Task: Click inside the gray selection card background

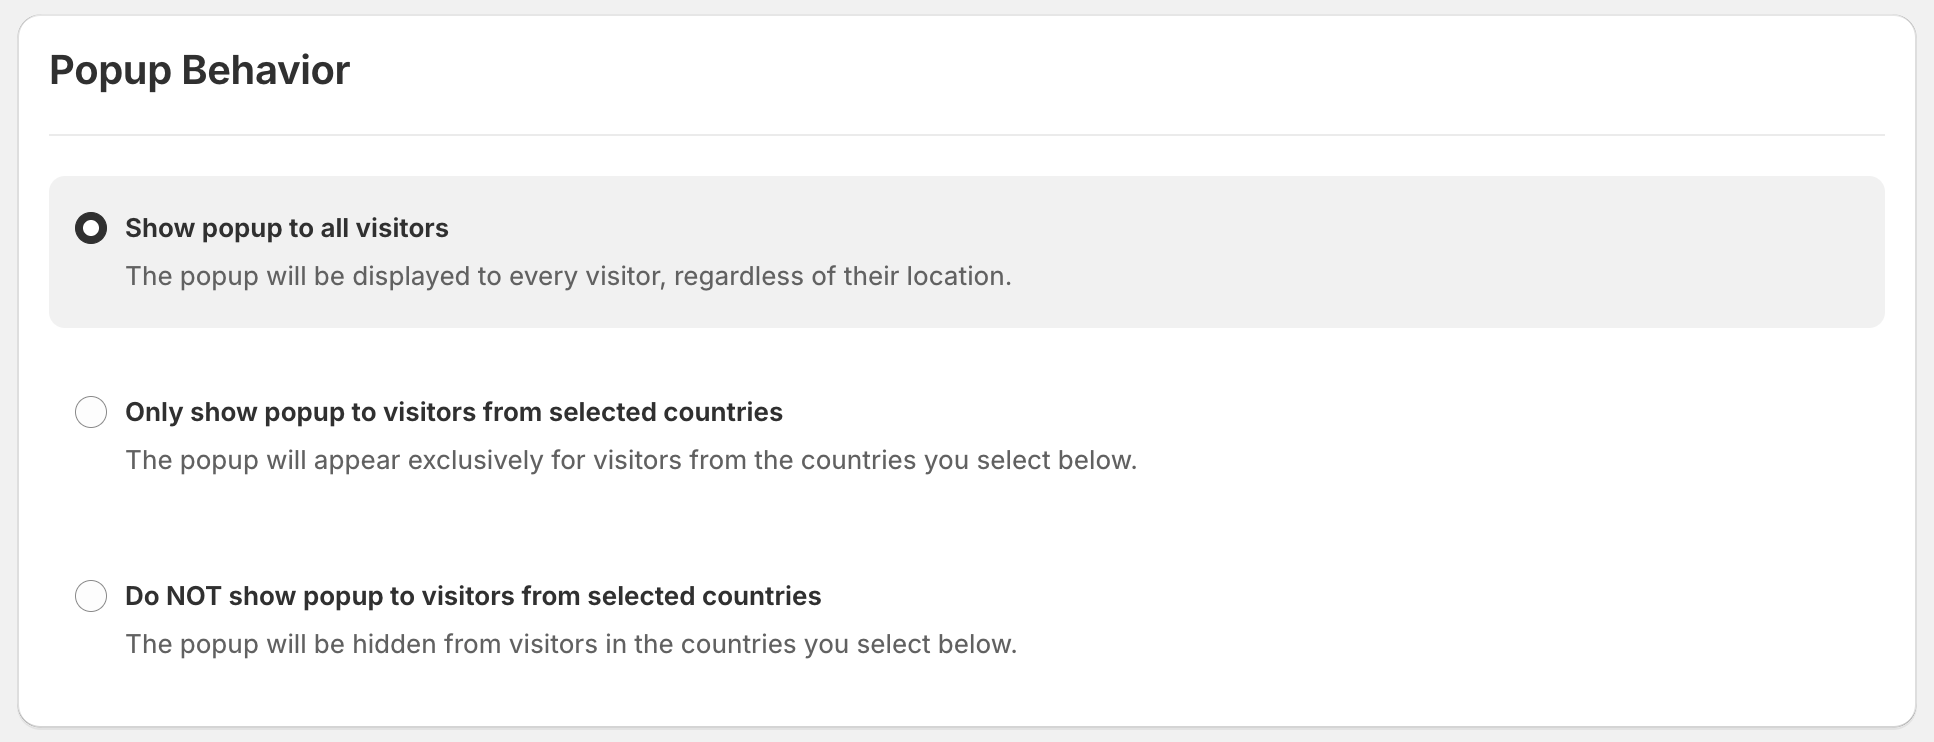Action: (1500, 252)
